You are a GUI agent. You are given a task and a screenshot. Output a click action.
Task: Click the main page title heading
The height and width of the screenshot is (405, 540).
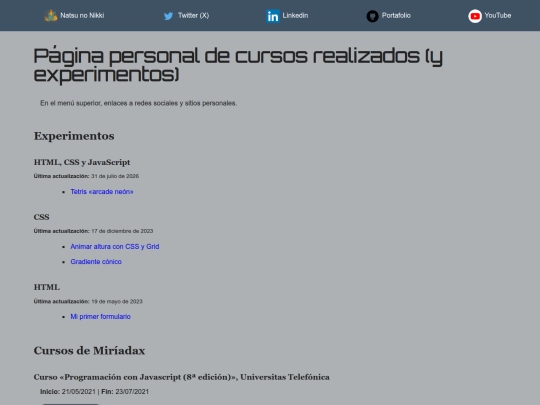tap(238, 65)
